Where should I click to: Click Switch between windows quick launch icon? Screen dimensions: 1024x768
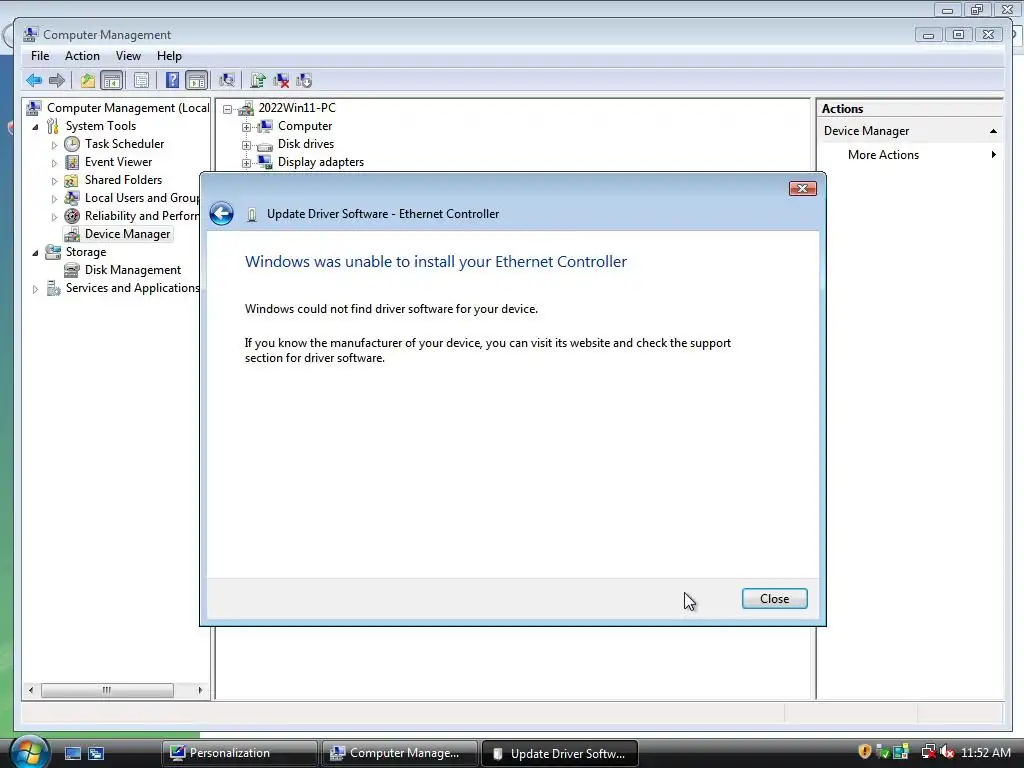click(x=96, y=753)
